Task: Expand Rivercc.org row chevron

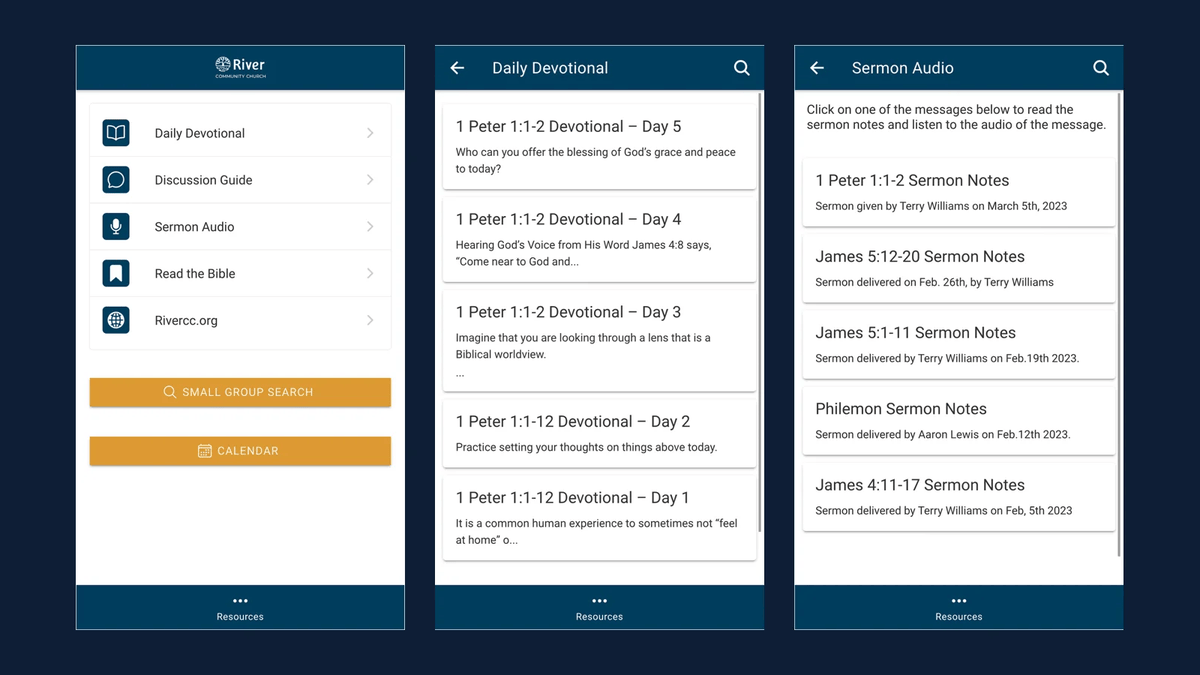Action: pos(370,320)
